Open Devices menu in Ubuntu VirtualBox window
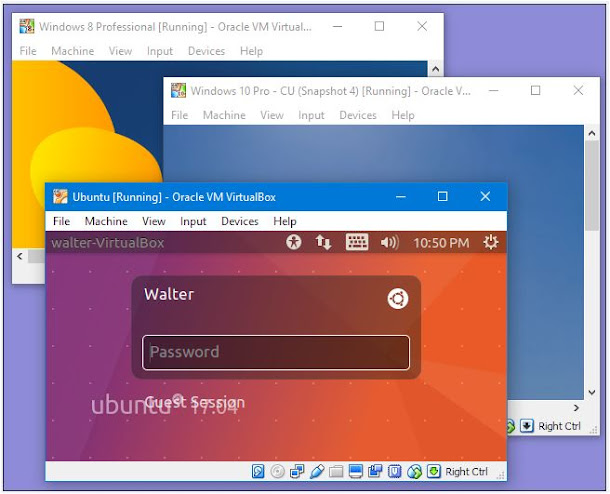The width and height of the screenshot is (610, 494). click(x=240, y=221)
